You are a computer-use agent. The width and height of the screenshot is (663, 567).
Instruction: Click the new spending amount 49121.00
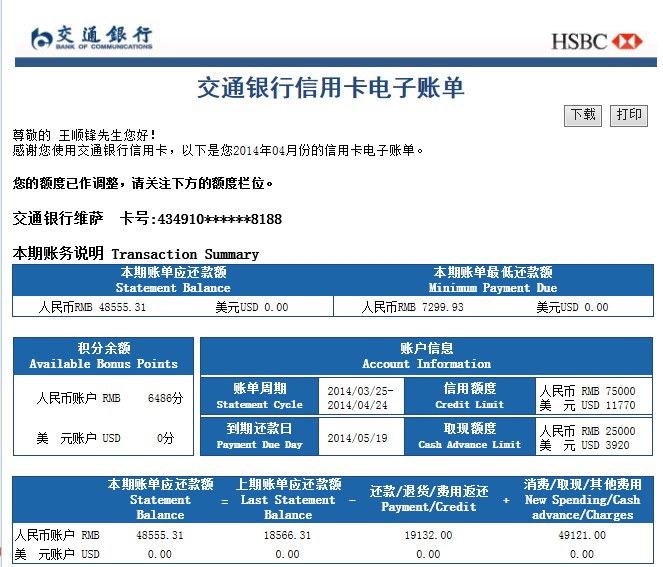point(582,535)
